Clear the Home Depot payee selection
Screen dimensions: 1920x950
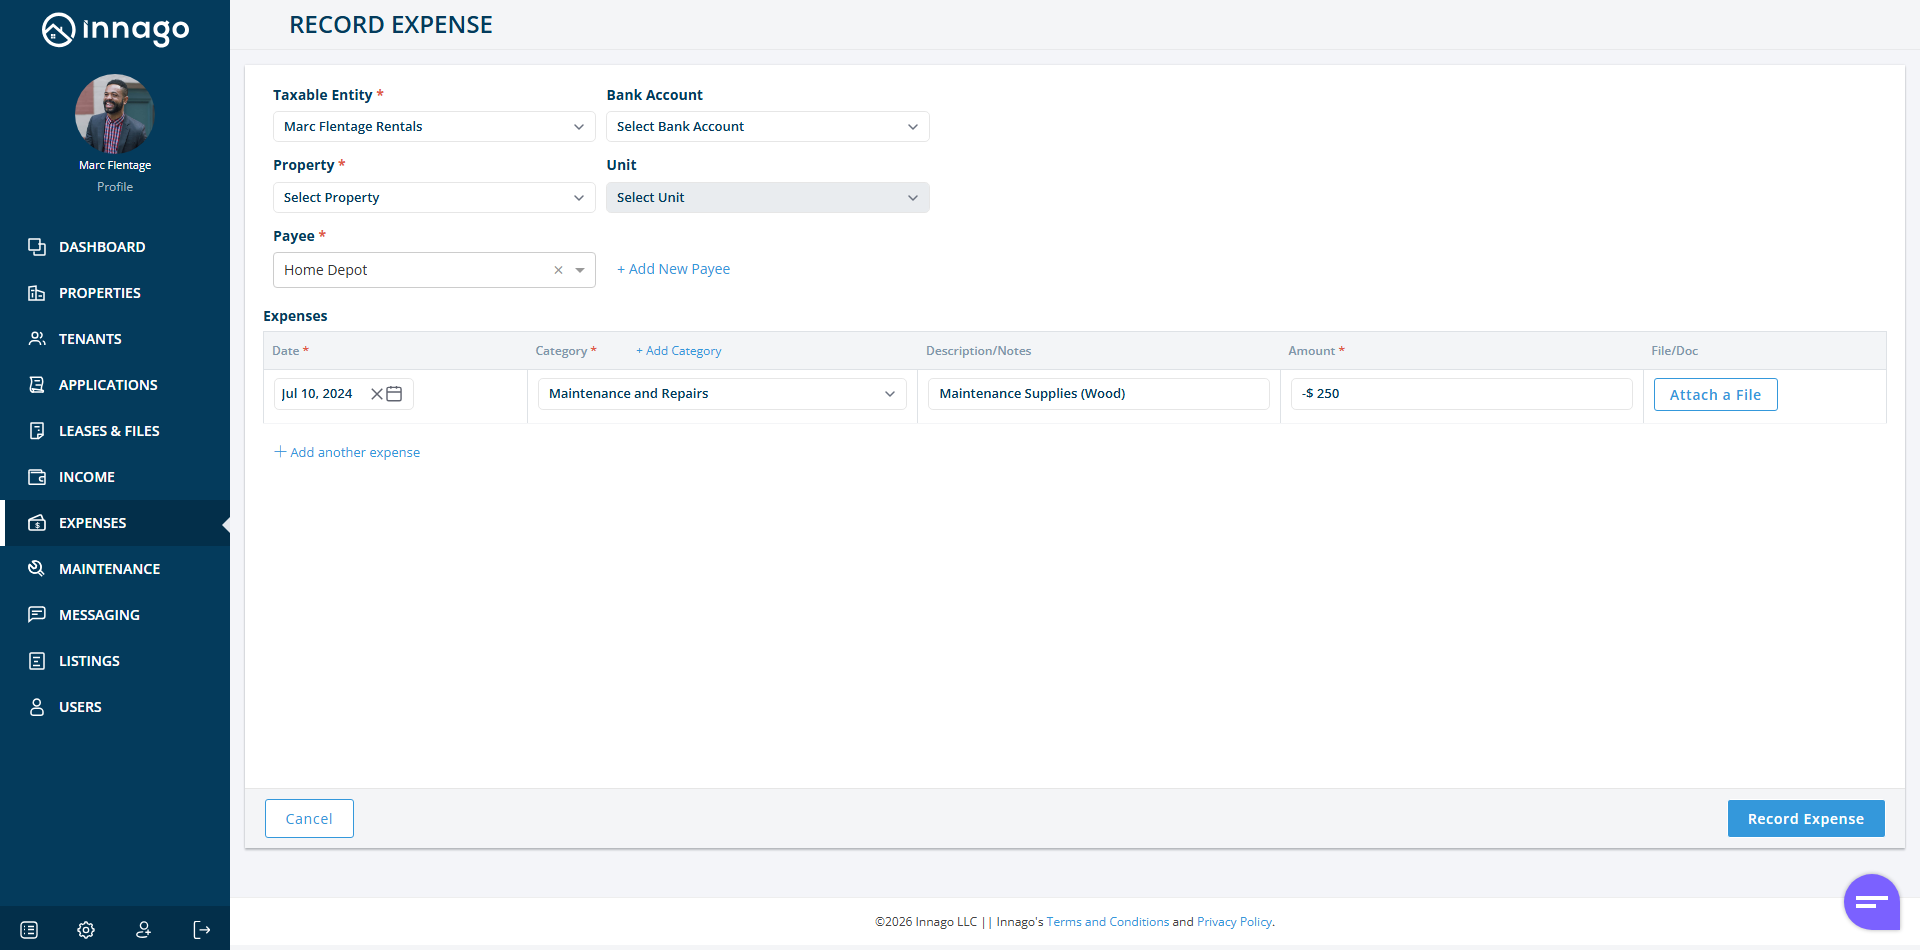[558, 270]
